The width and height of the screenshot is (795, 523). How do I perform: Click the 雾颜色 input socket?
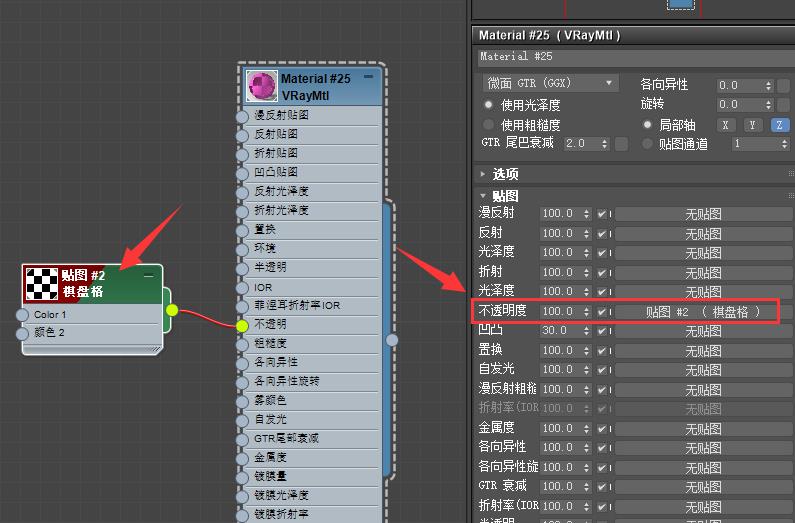point(242,401)
